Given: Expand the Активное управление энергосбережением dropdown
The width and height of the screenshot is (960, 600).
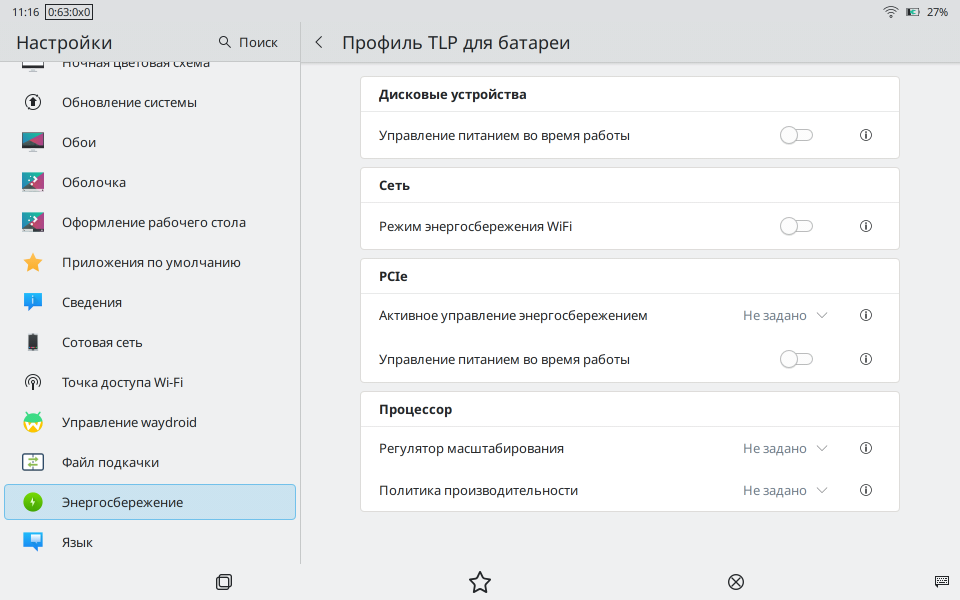Looking at the screenshot, I should tap(785, 315).
